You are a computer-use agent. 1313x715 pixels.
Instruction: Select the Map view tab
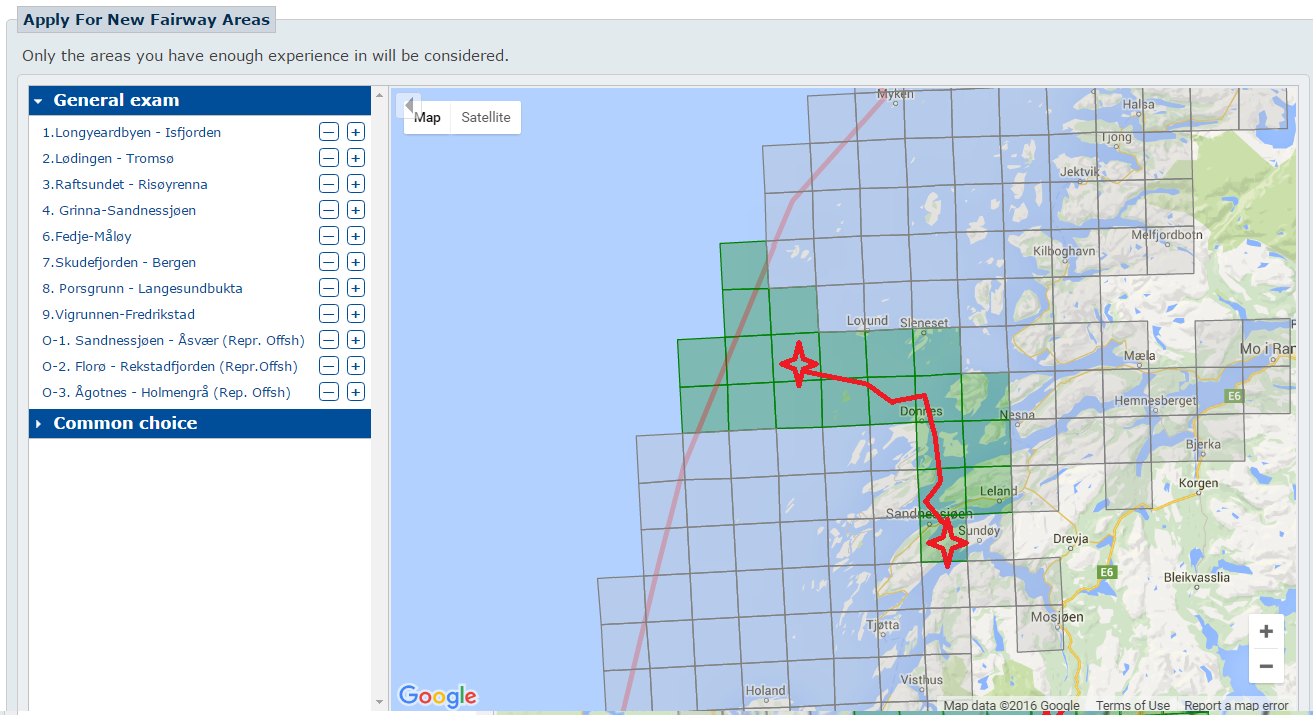tap(427, 117)
